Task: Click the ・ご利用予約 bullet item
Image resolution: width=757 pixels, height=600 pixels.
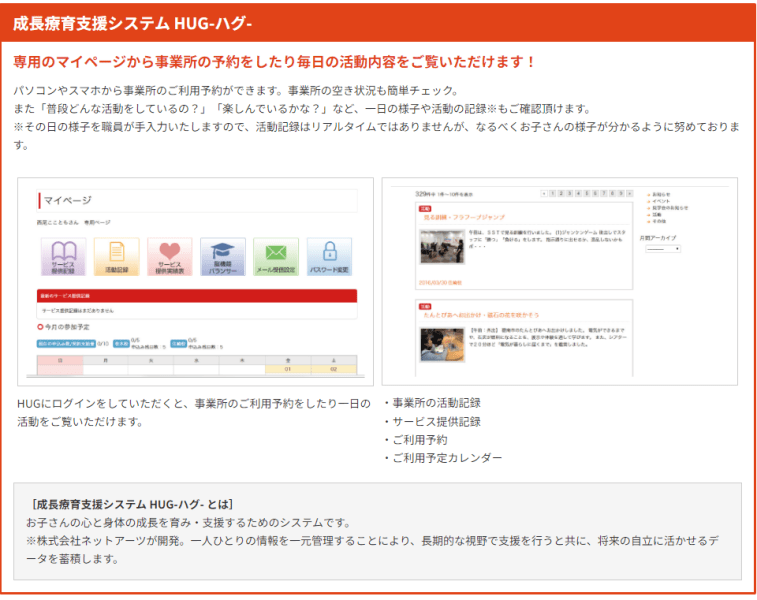Action: coord(416,440)
